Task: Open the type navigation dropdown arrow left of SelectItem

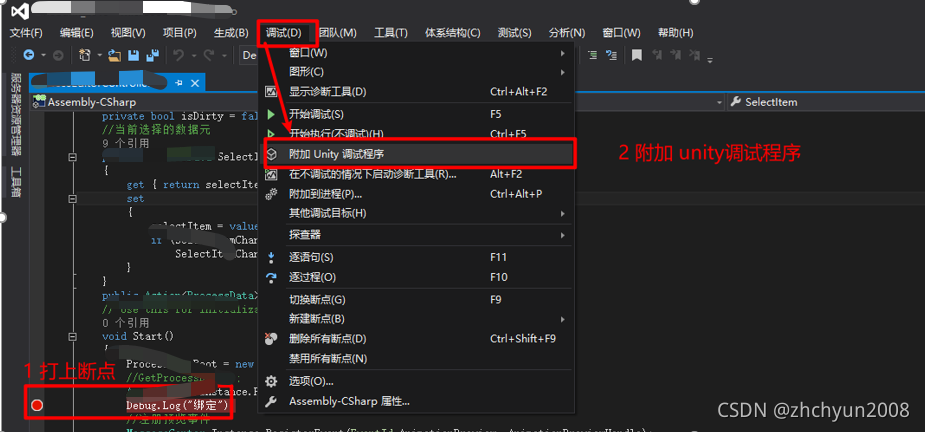Action: pyautogui.click(x=719, y=102)
